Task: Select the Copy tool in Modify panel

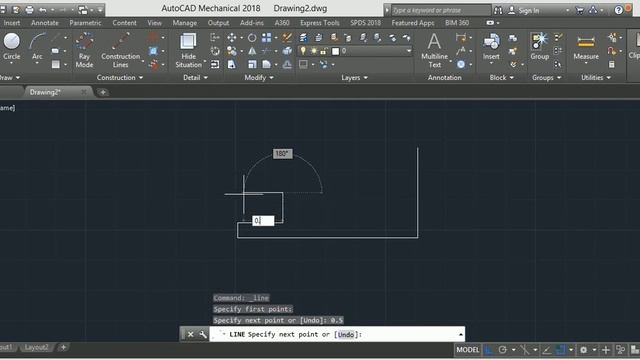Action: coord(231,51)
